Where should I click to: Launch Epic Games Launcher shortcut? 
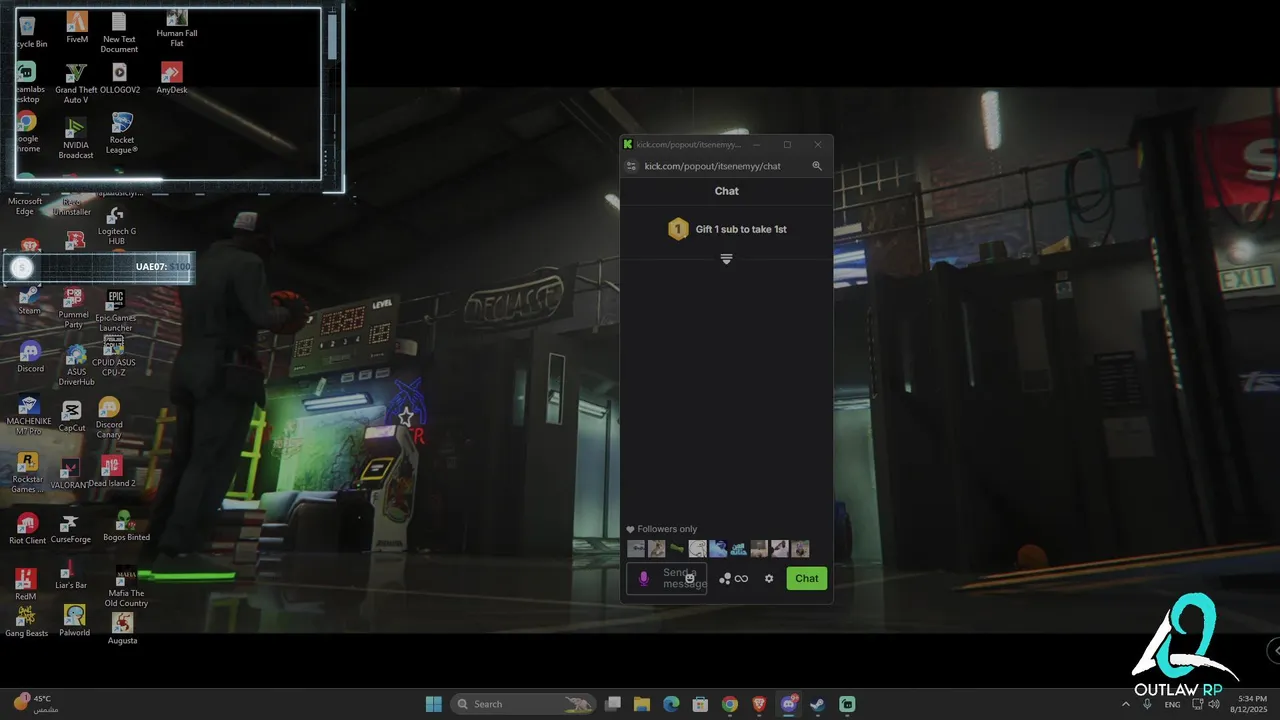116,311
